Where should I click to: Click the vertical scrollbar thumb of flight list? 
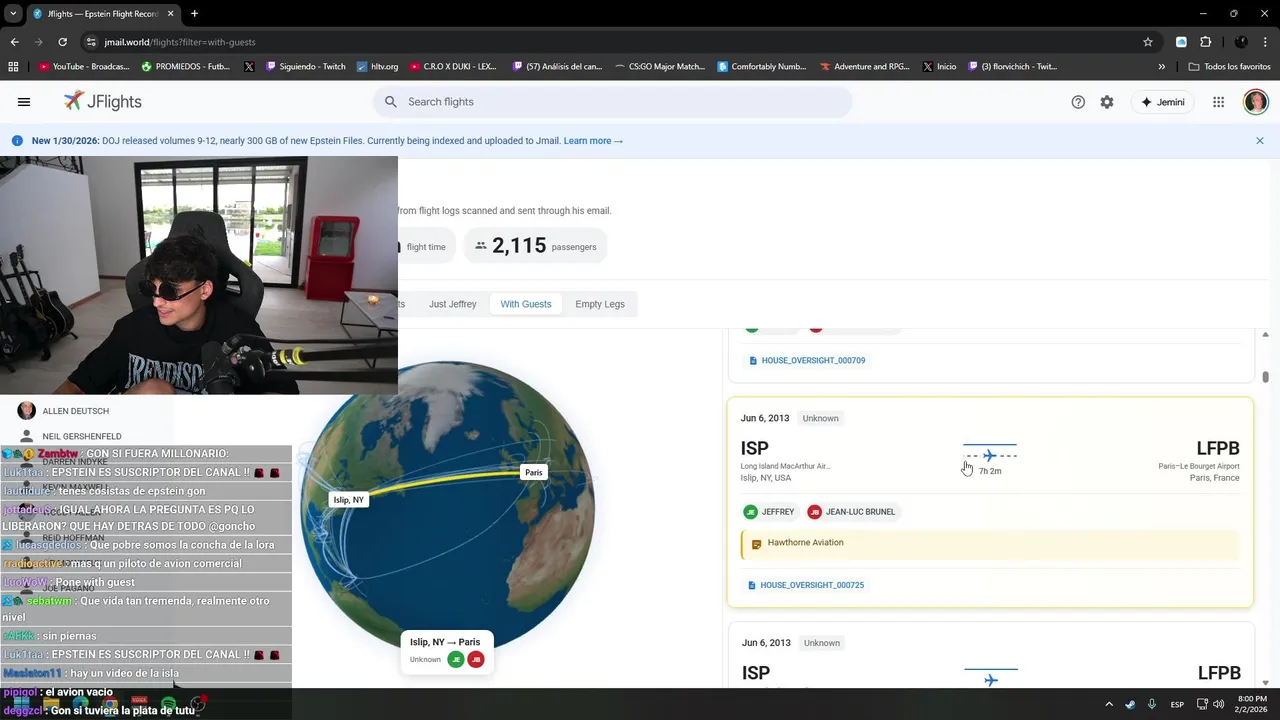(1265, 377)
